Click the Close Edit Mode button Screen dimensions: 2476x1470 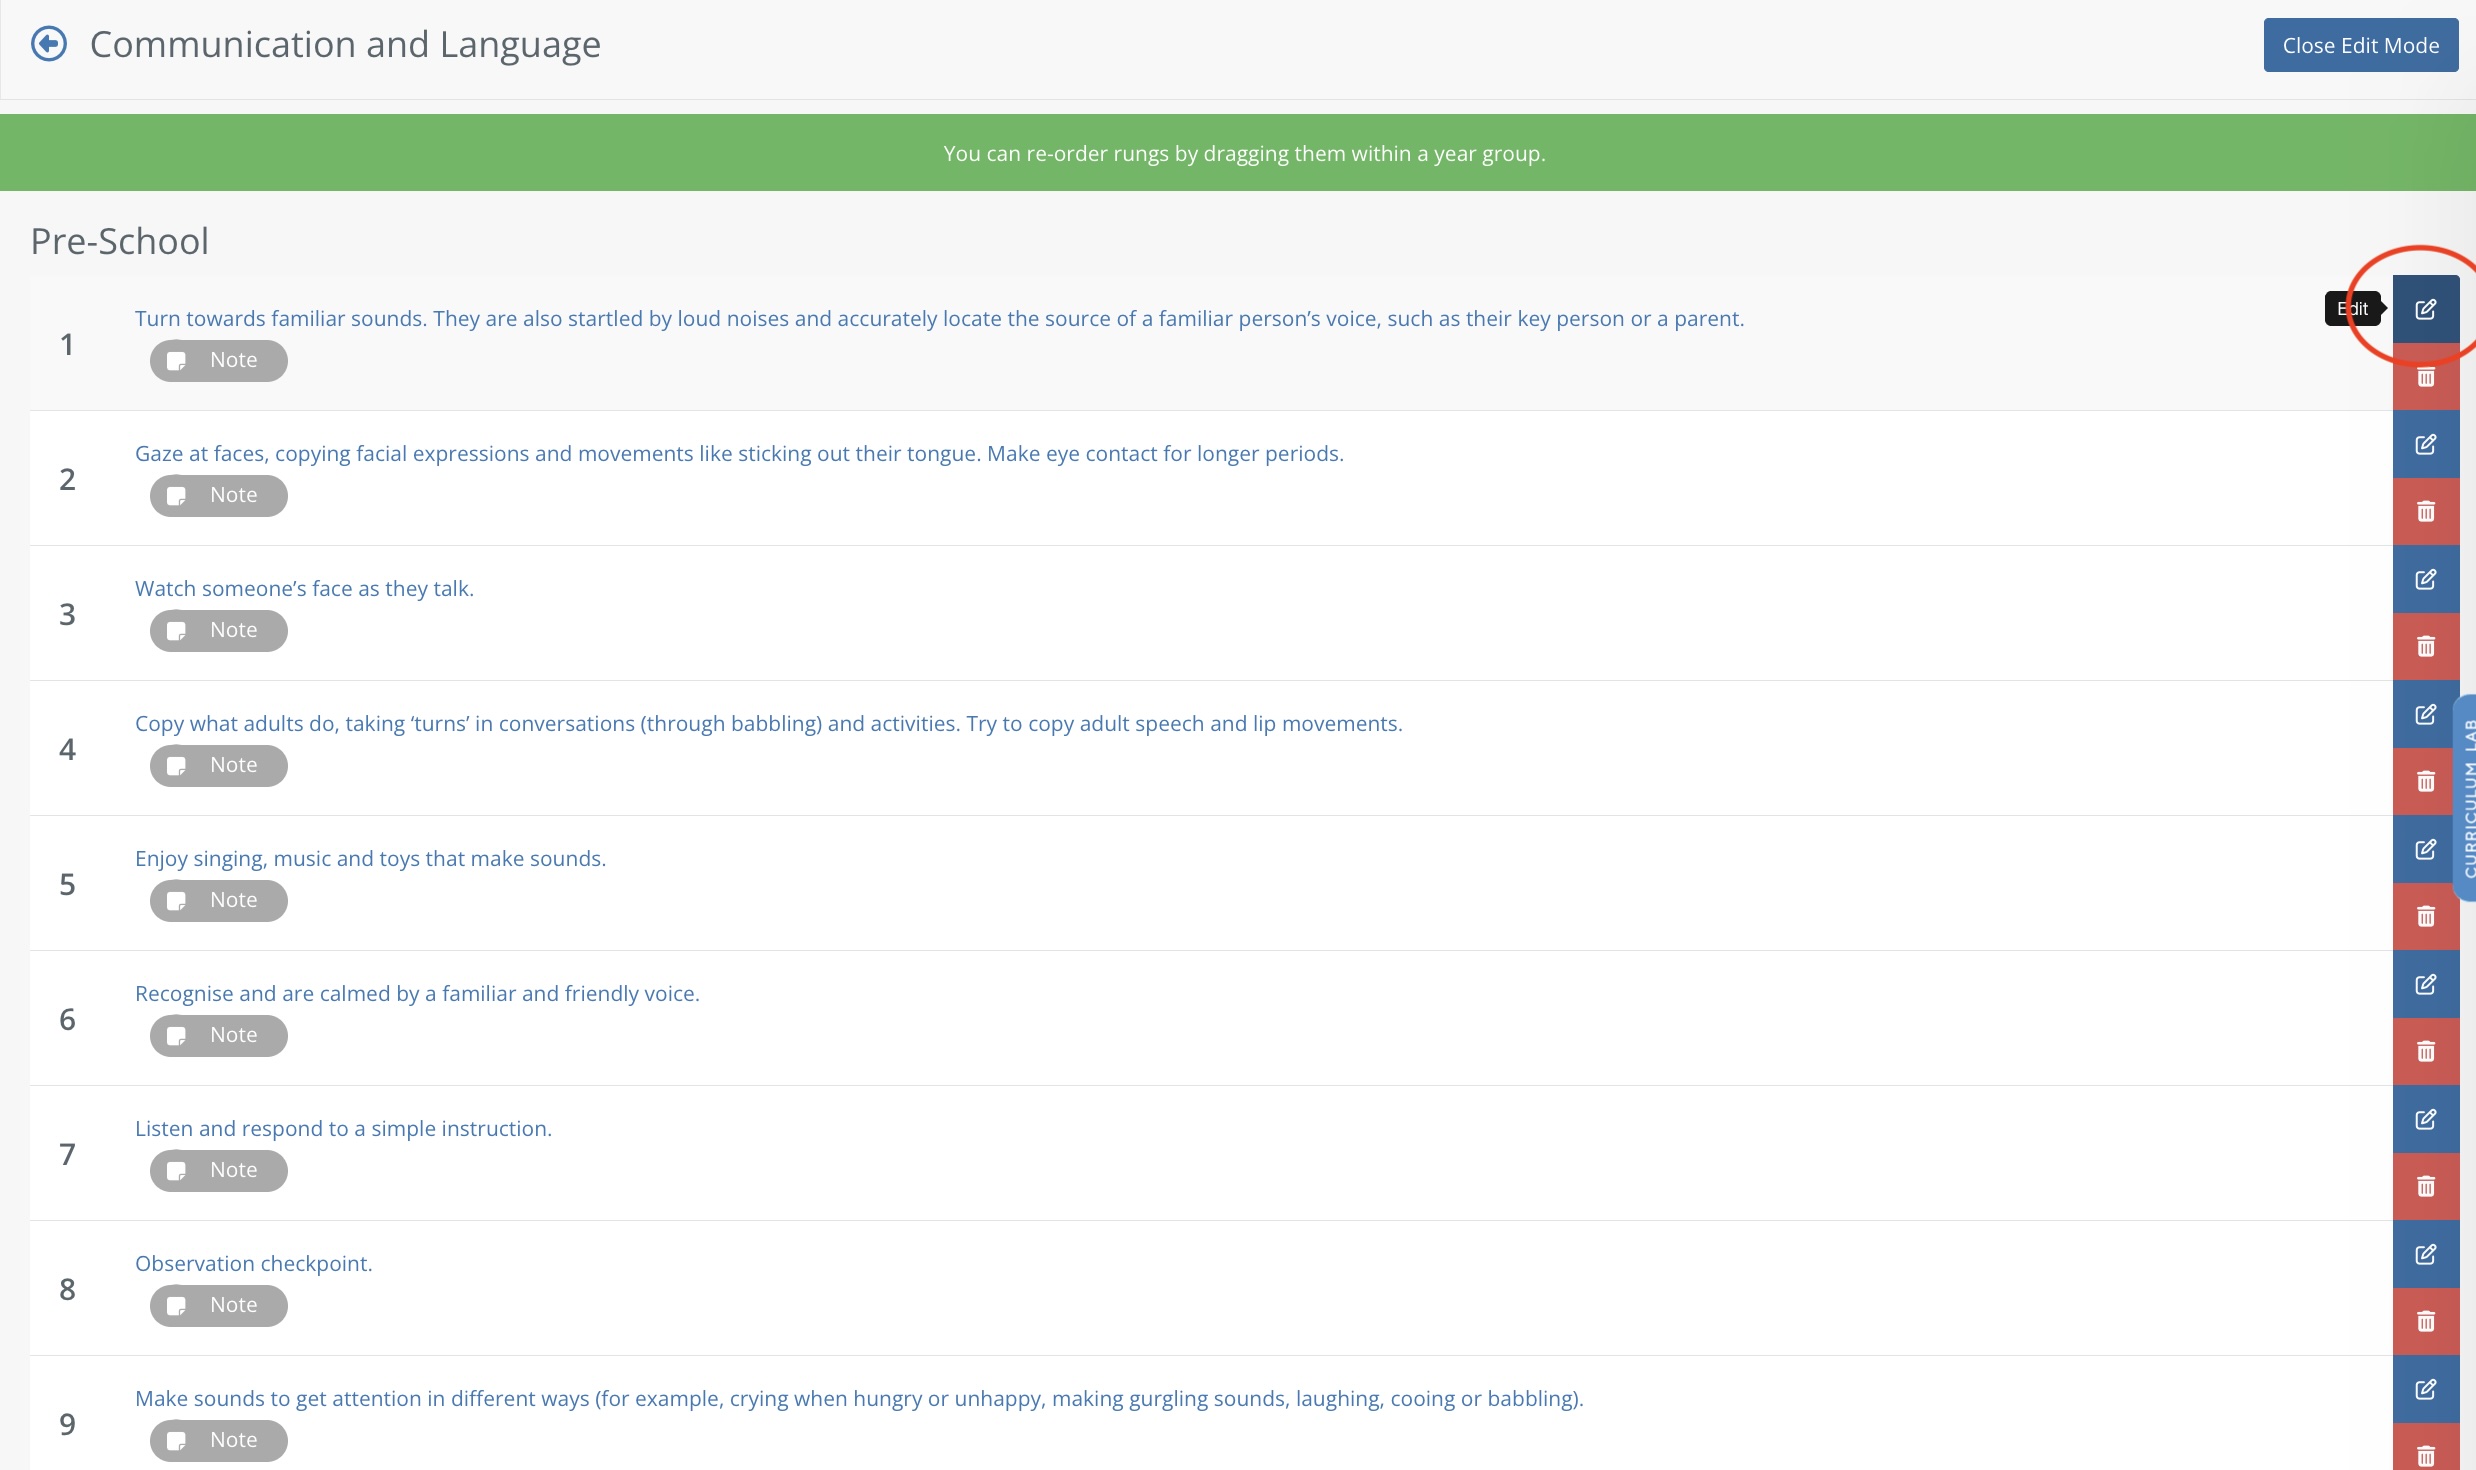click(x=2360, y=45)
